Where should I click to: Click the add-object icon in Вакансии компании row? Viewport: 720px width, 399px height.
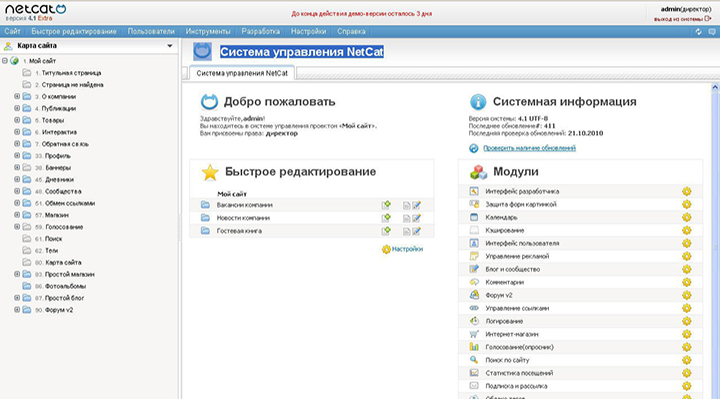click(x=386, y=205)
